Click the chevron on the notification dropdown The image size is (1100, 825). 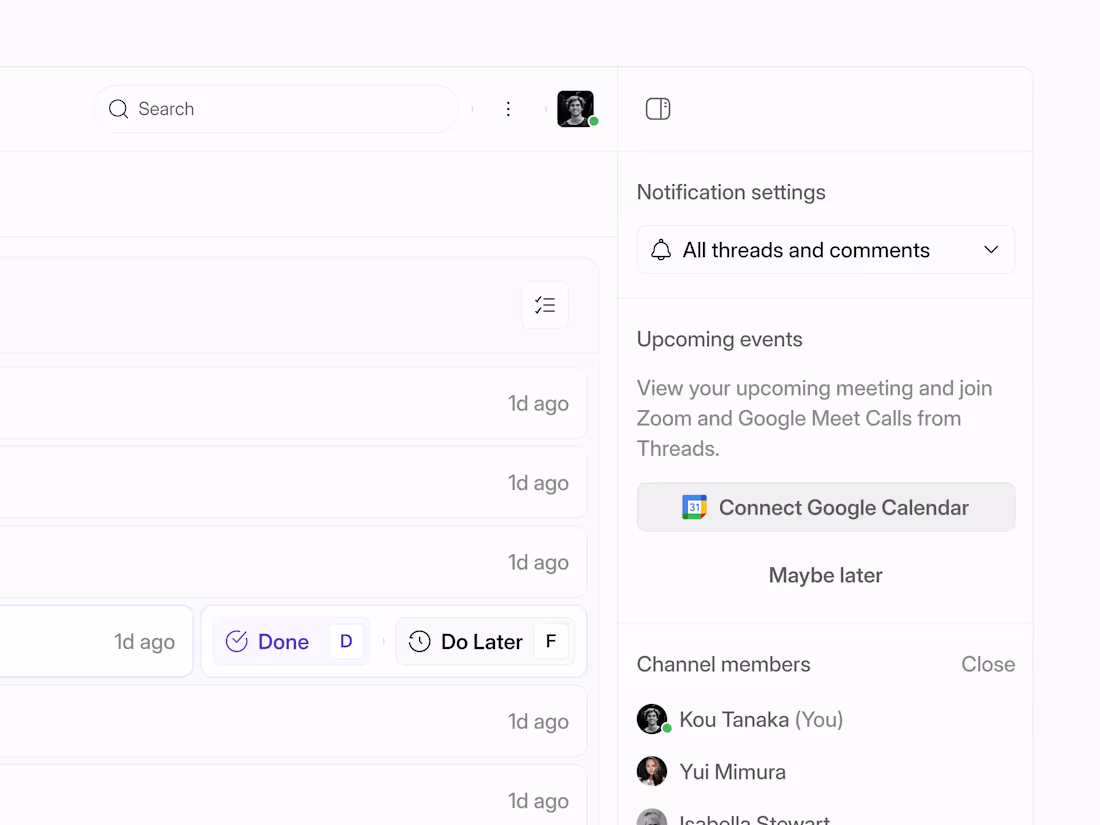pyautogui.click(x=991, y=249)
